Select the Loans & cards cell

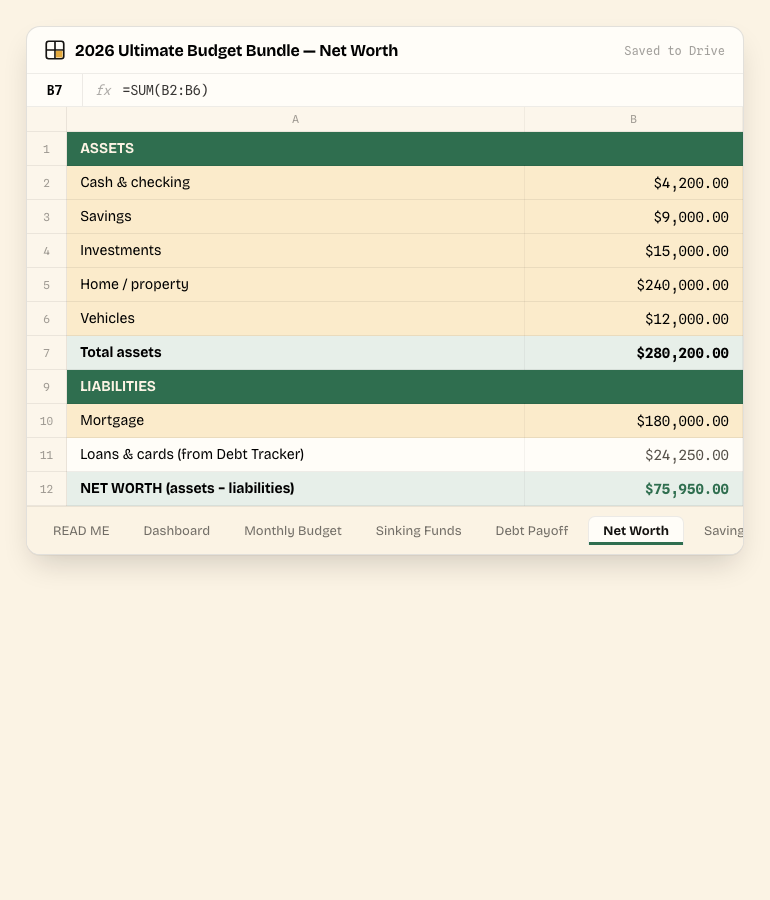(x=295, y=455)
